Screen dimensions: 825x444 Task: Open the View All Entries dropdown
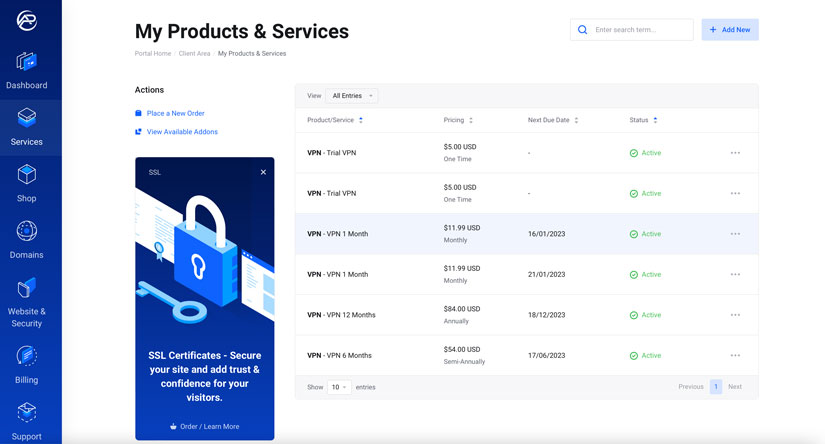[352, 96]
